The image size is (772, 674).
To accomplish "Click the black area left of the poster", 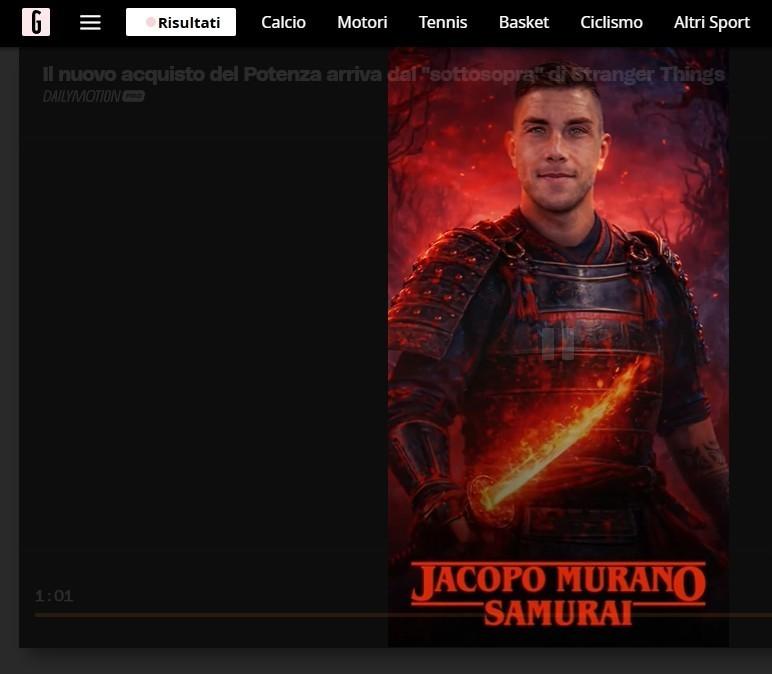I will 200,350.
